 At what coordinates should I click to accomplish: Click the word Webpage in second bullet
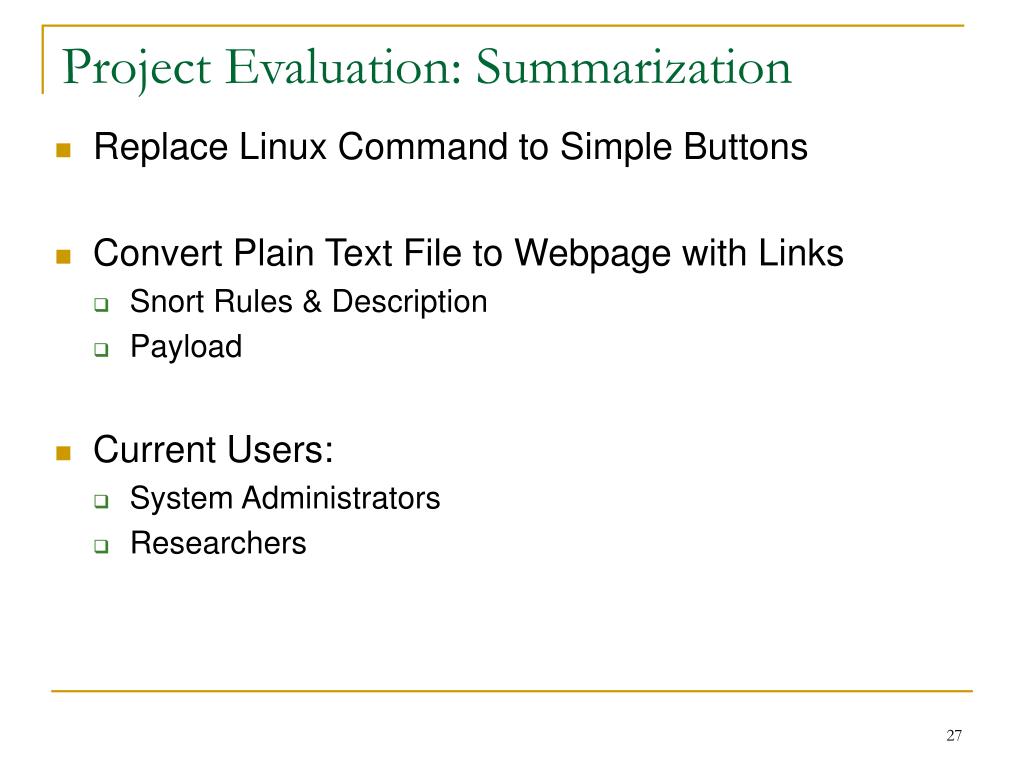click(x=592, y=254)
